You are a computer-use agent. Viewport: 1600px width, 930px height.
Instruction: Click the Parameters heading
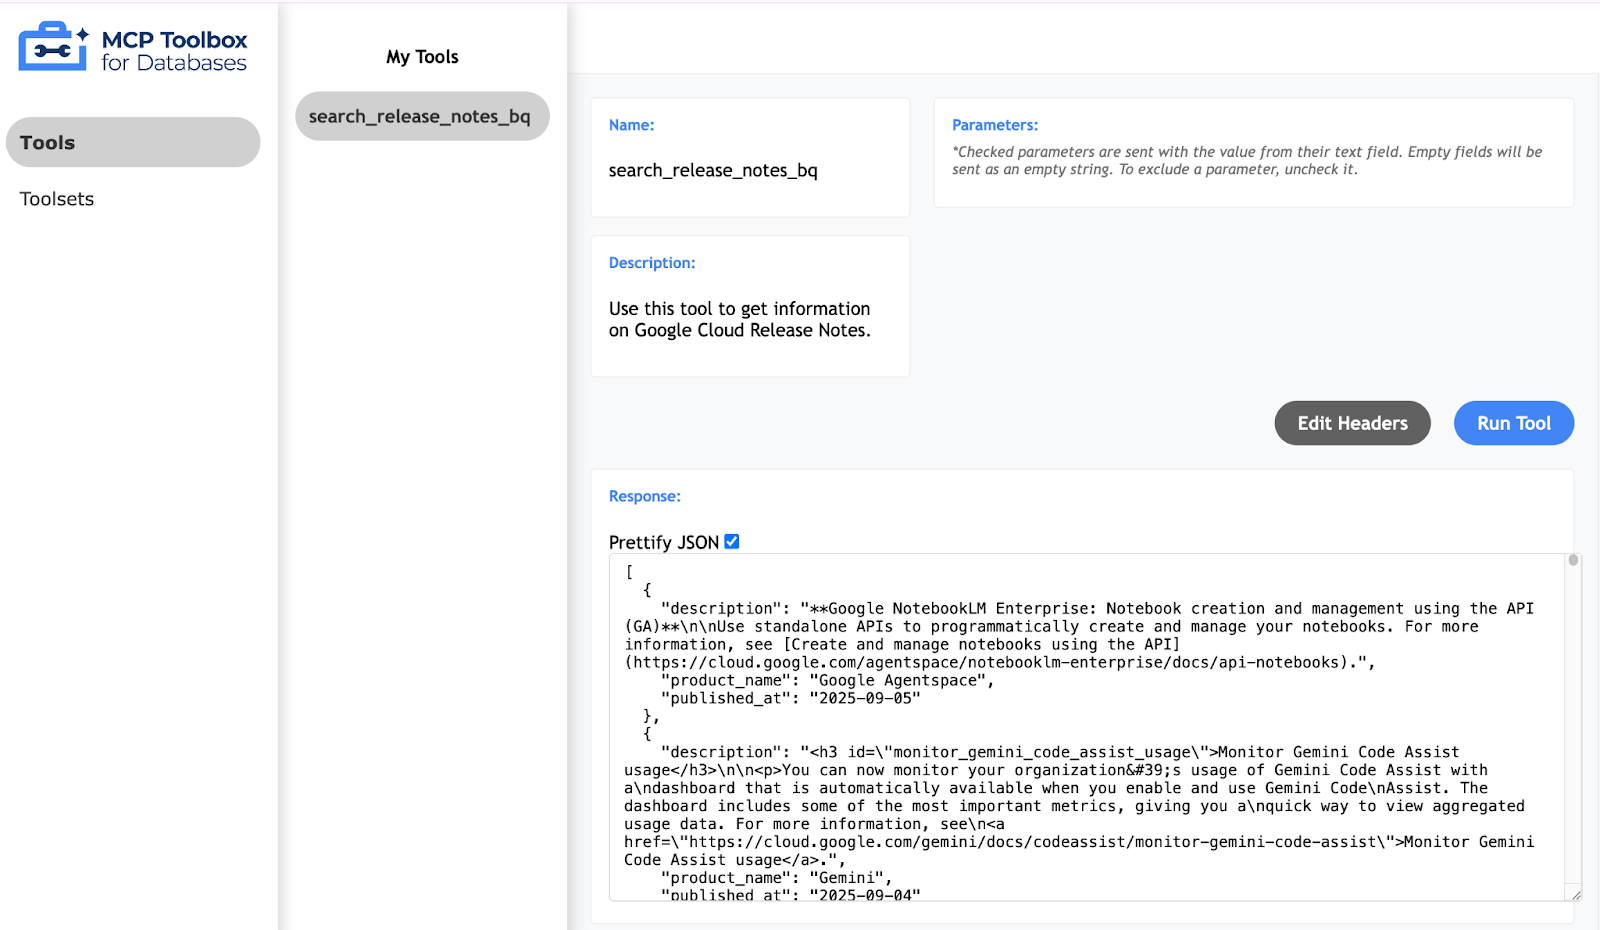point(994,125)
